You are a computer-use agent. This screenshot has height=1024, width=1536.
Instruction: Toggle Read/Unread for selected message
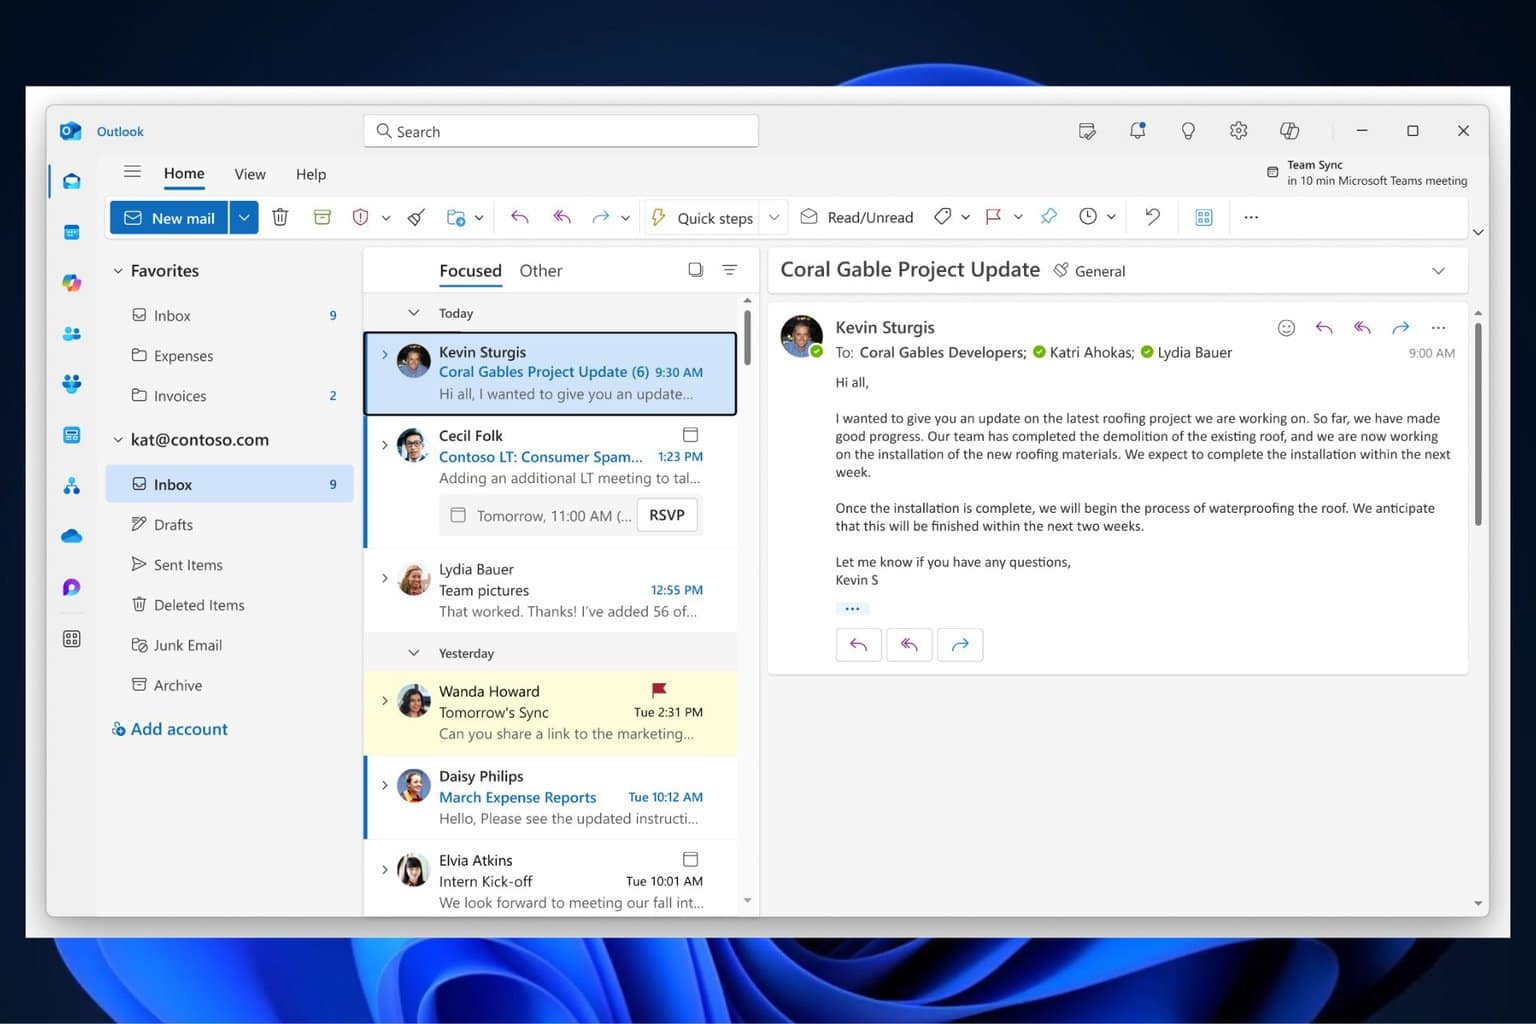(857, 217)
